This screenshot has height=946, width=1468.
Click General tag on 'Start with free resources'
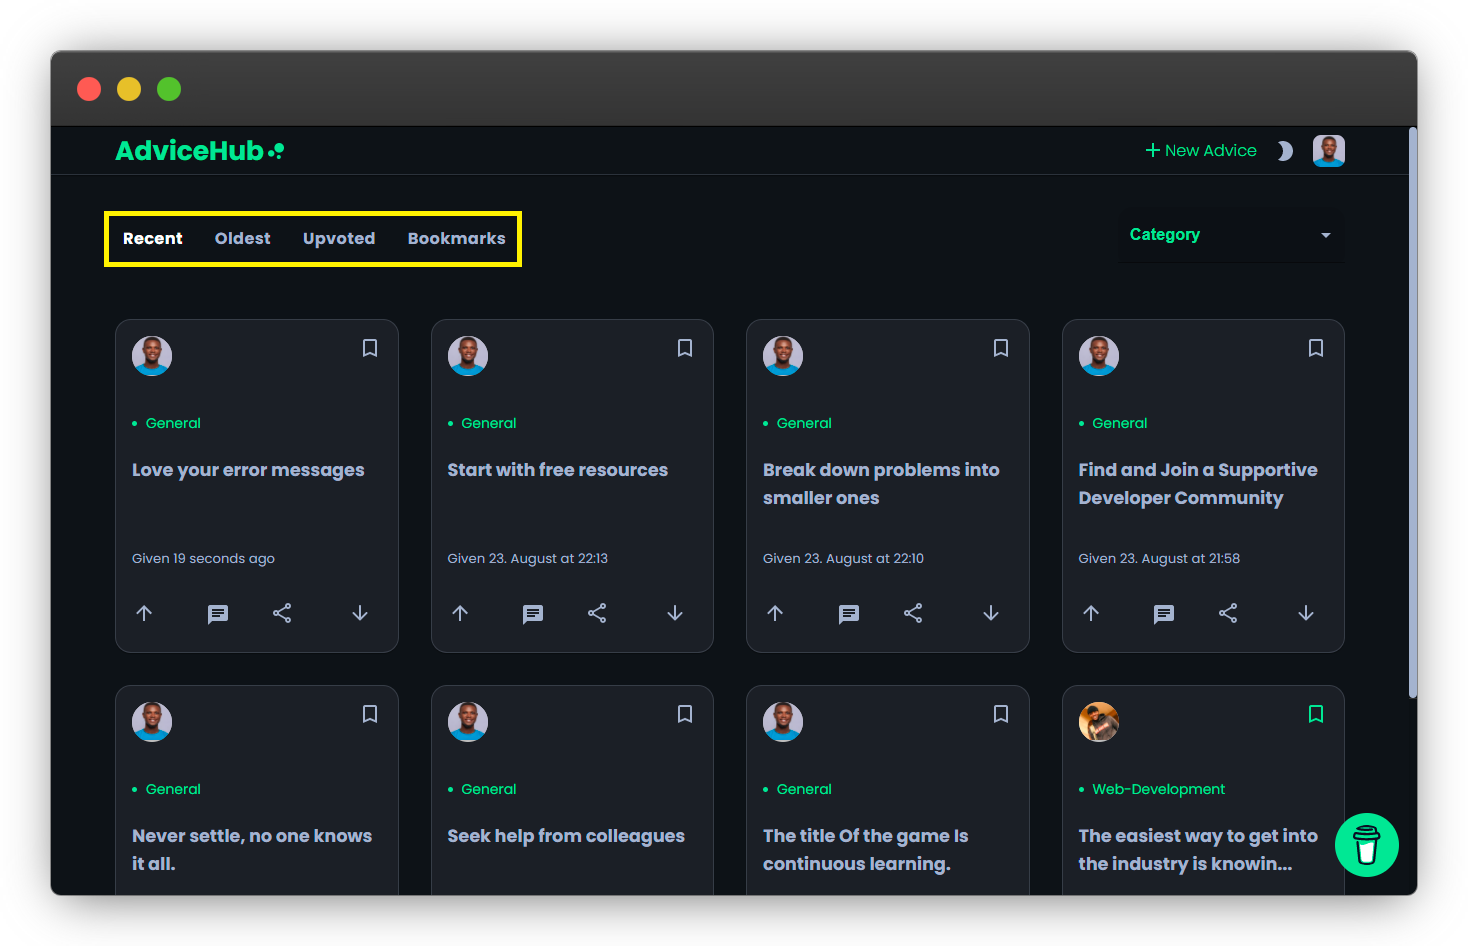pos(489,423)
